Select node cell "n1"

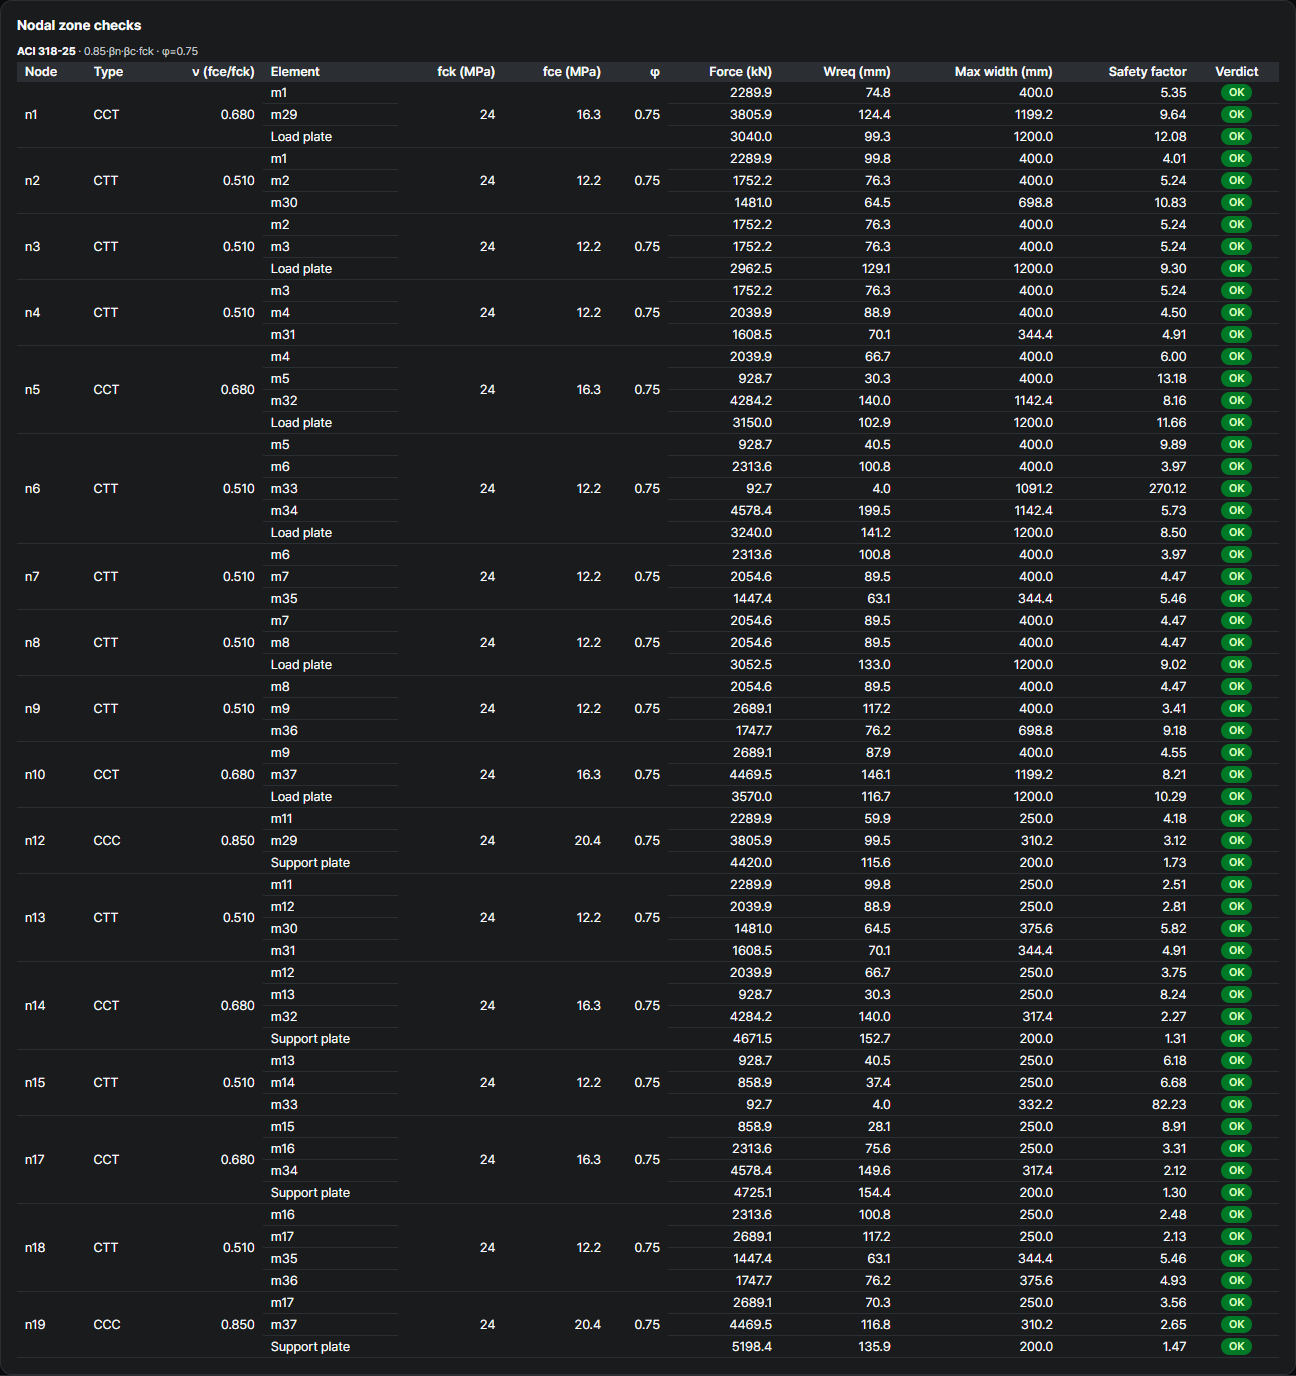(x=31, y=115)
